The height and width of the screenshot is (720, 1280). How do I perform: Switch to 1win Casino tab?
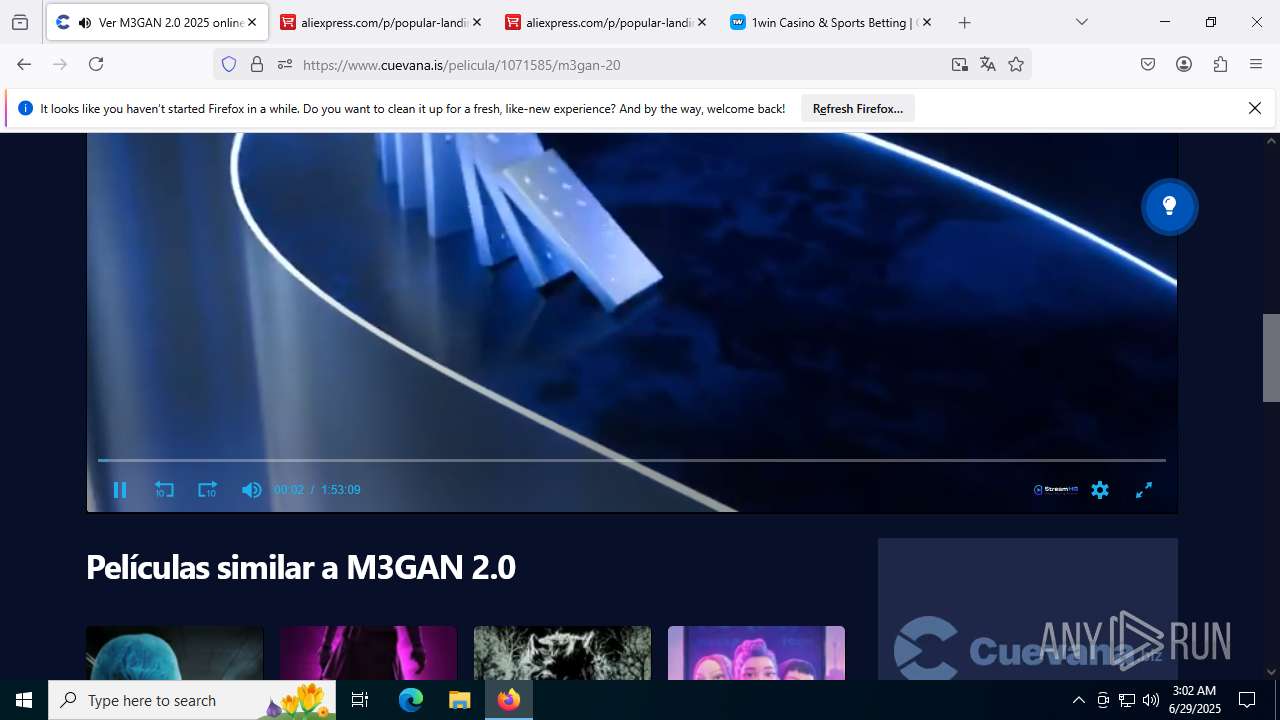831,22
